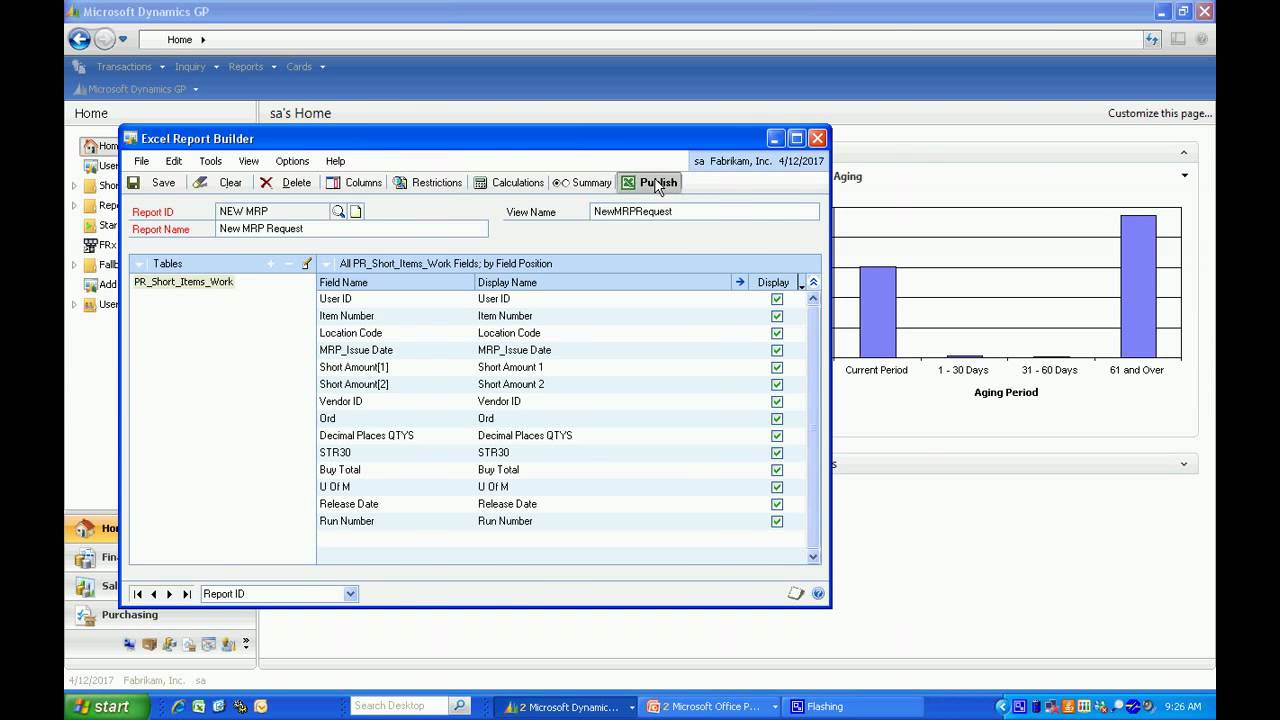Click the note icon next to Report ID lookup
1280x720 pixels.
tap(355, 212)
